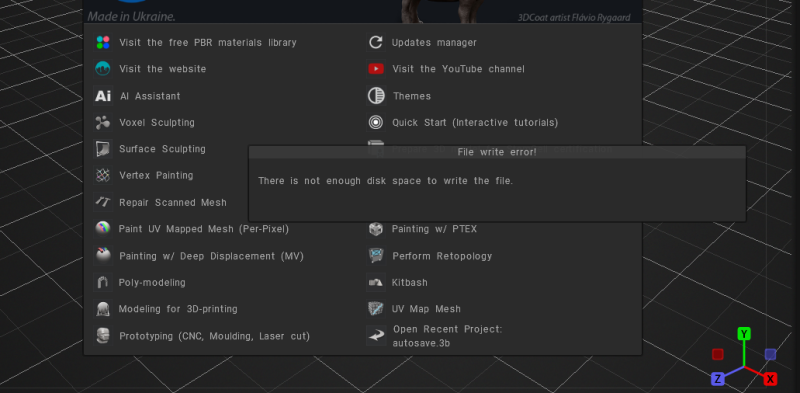Open 'Quick Start (Interactive tutorials)'
Viewport: 800px width, 393px height.
pyautogui.click(x=475, y=122)
